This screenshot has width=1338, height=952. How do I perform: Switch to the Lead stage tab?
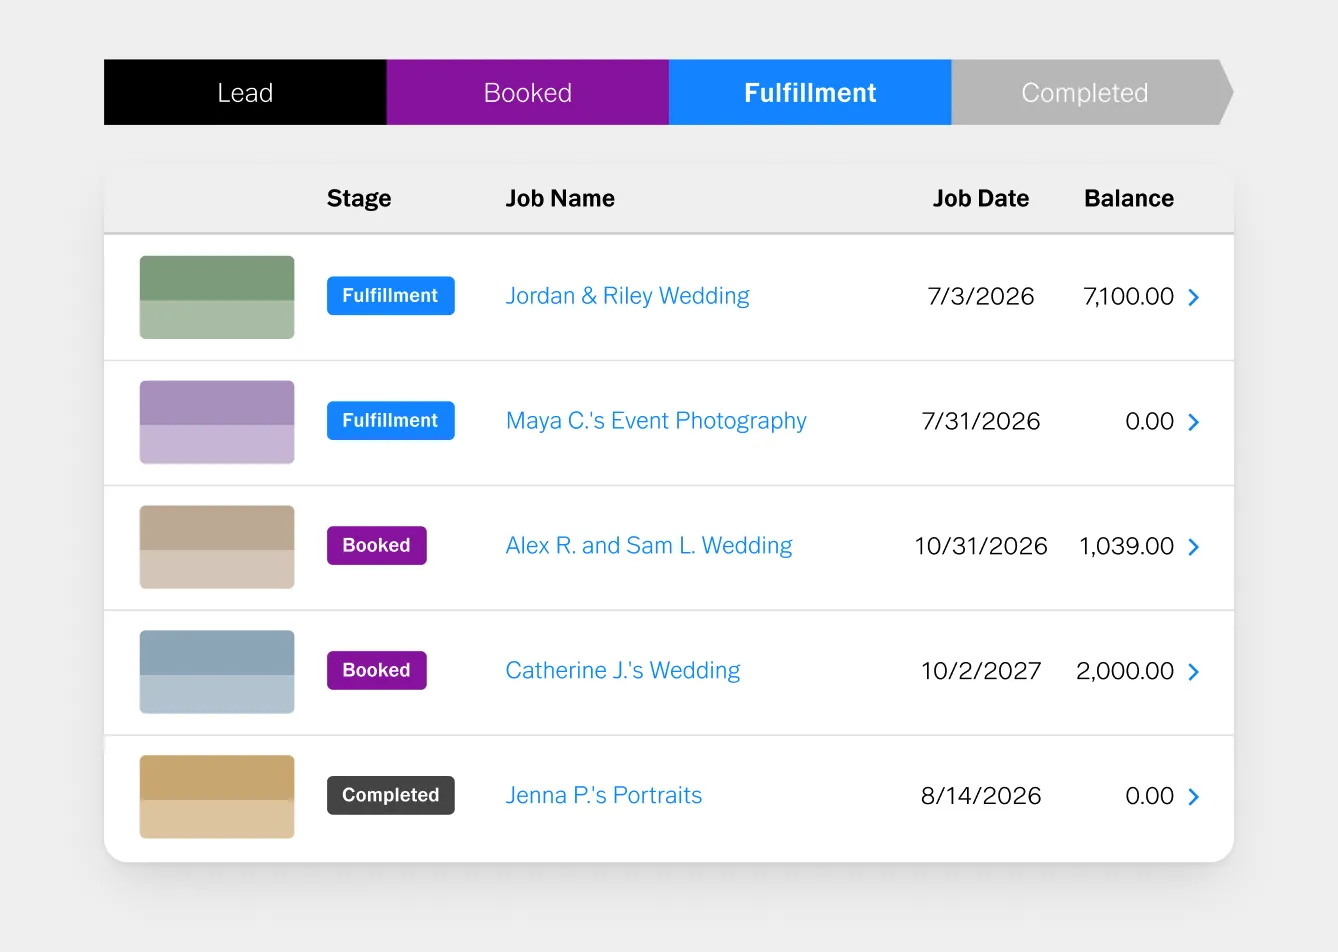tap(245, 92)
